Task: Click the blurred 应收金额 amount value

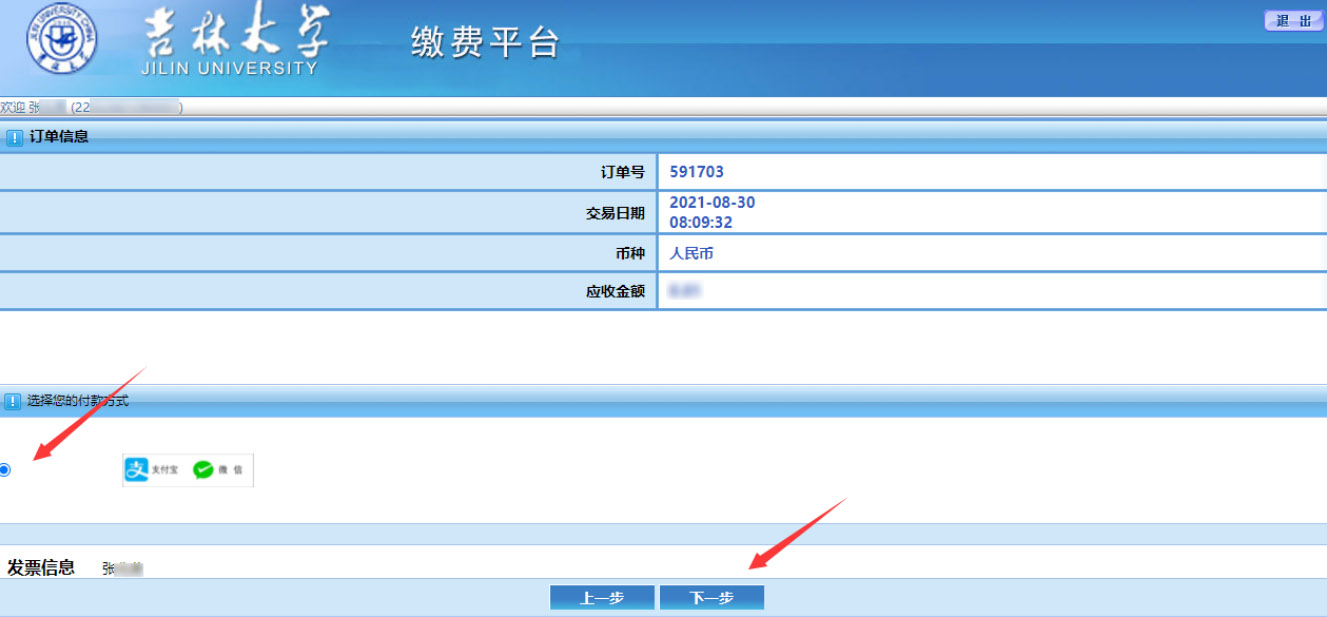Action: 685,291
